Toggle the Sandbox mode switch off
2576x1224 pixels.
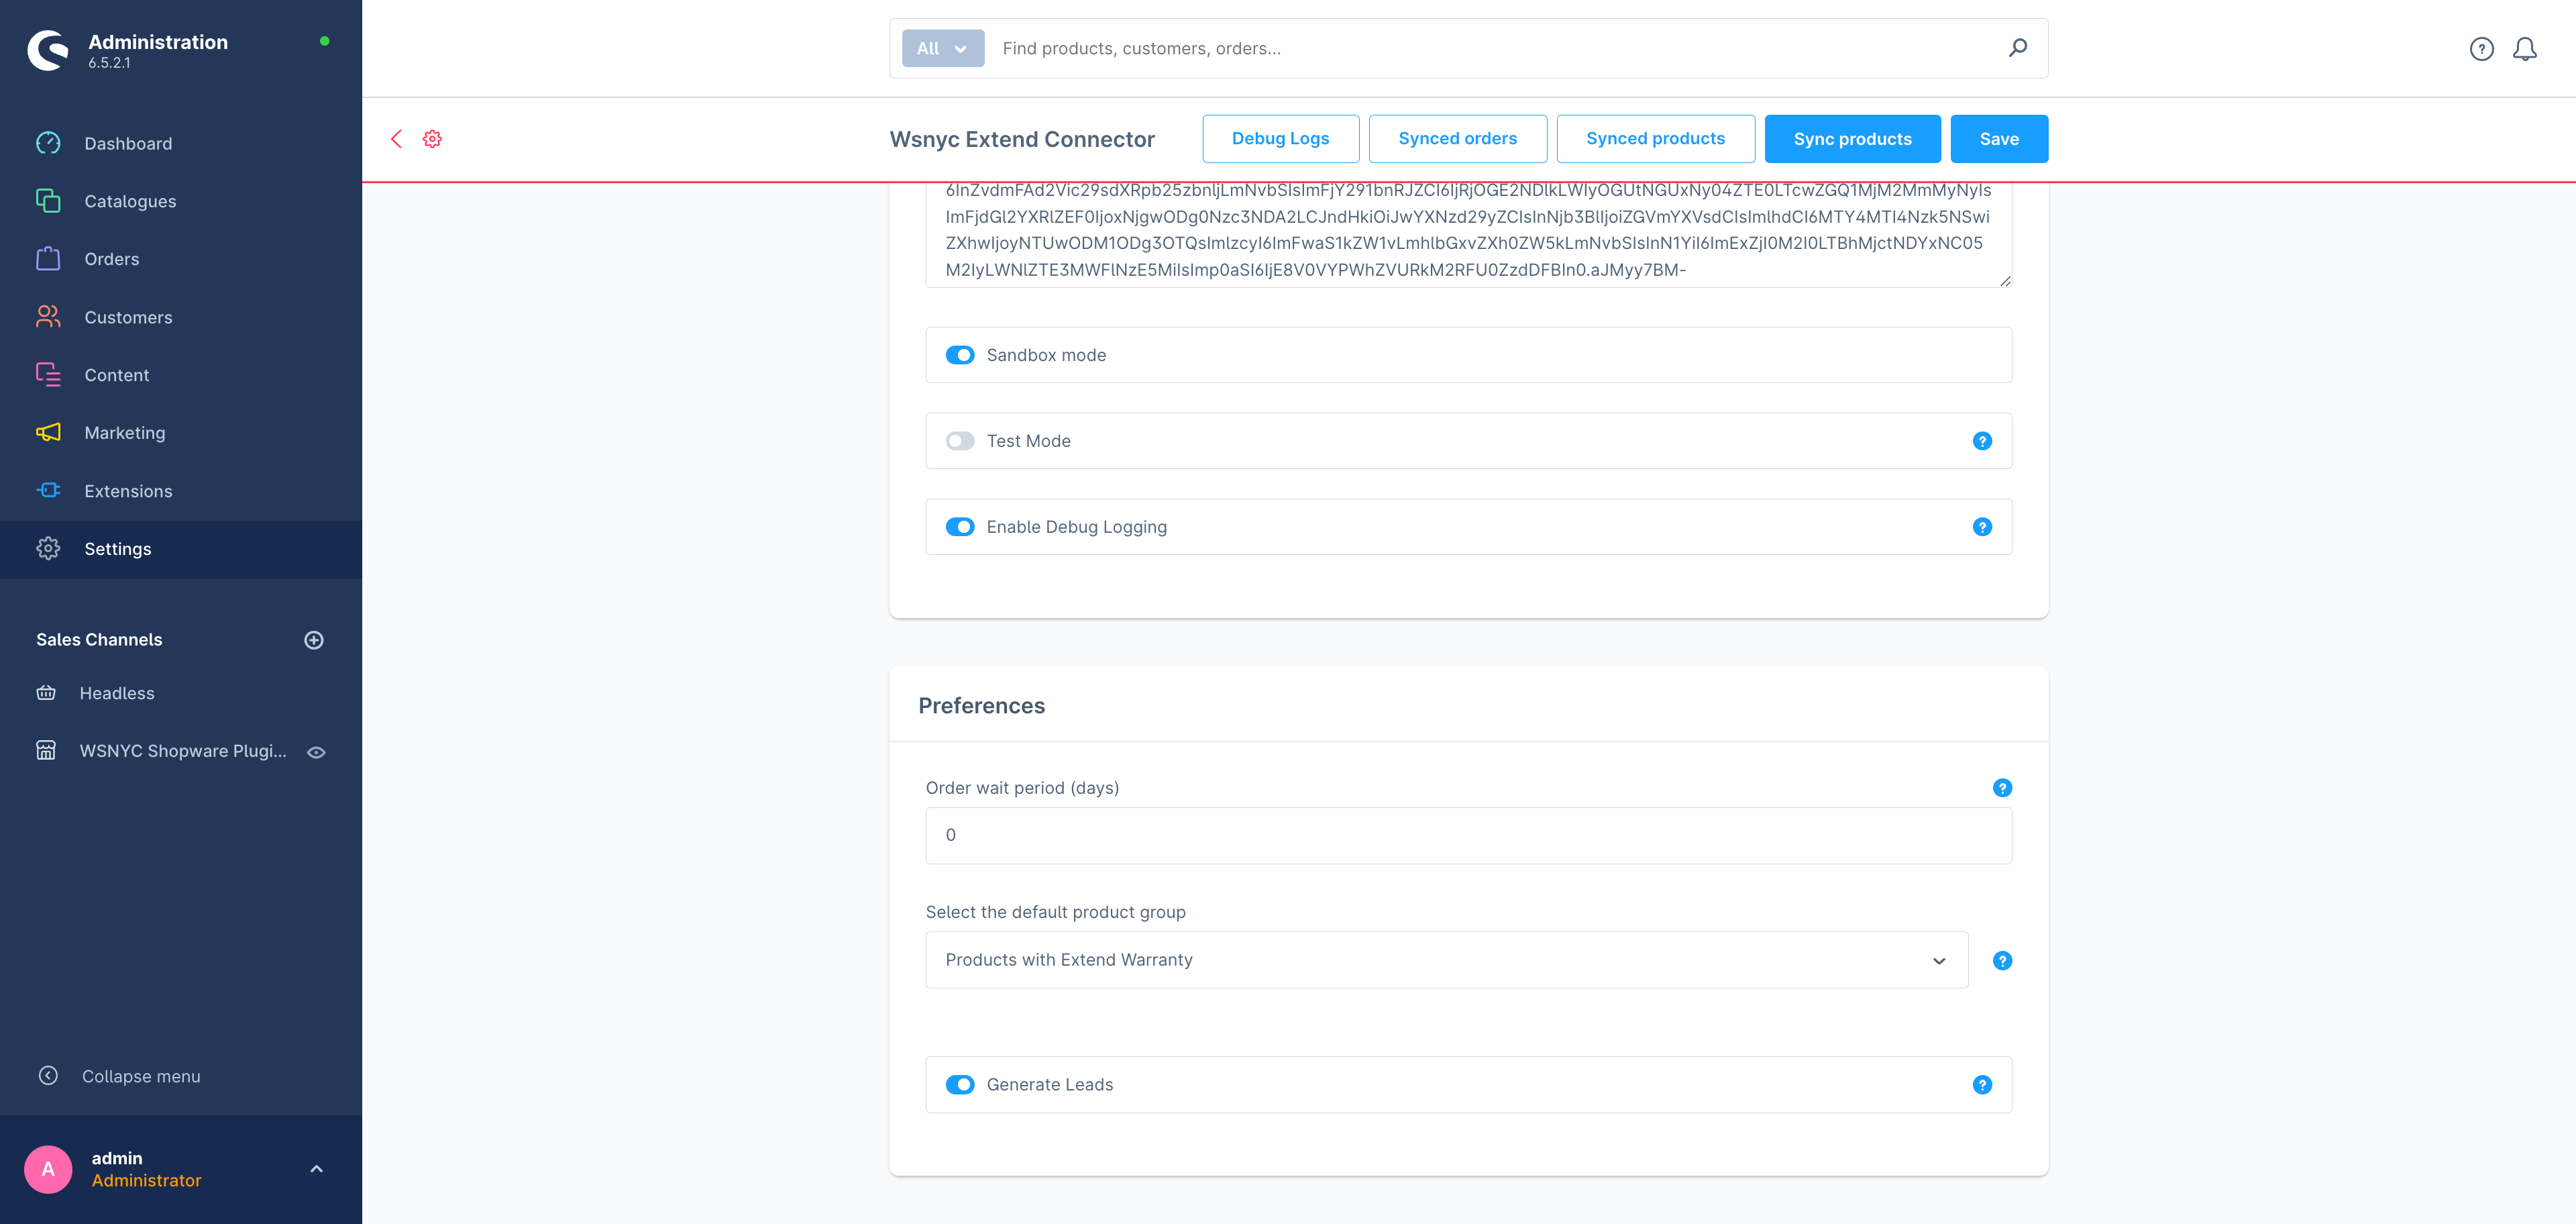[958, 355]
